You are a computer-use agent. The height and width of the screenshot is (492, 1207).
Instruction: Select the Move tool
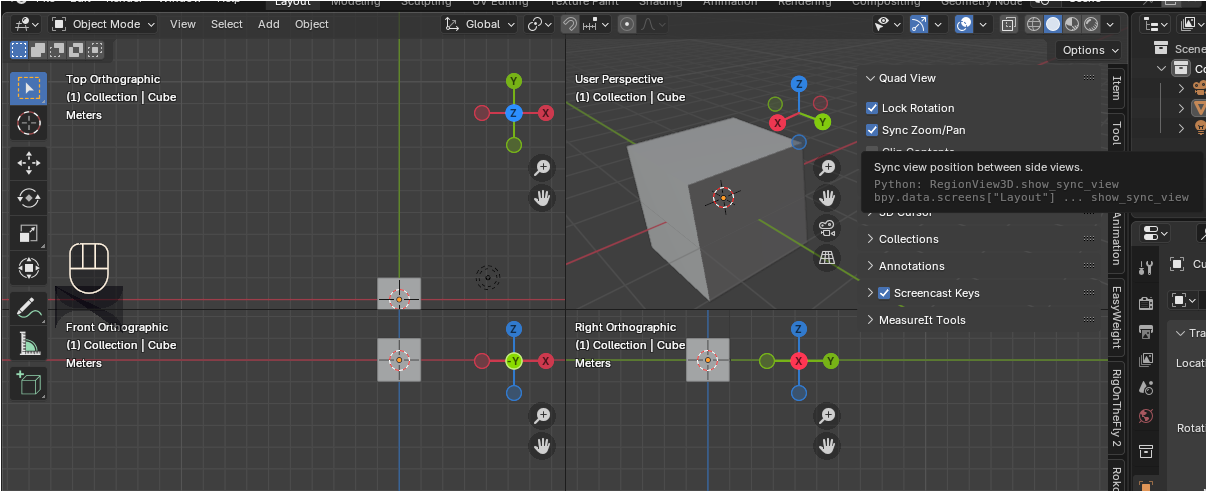pos(29,164)
